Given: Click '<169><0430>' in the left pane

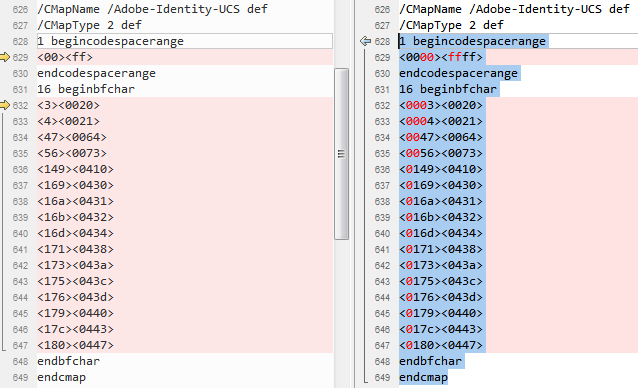Looking at the screenshot, I should point(75,185).
